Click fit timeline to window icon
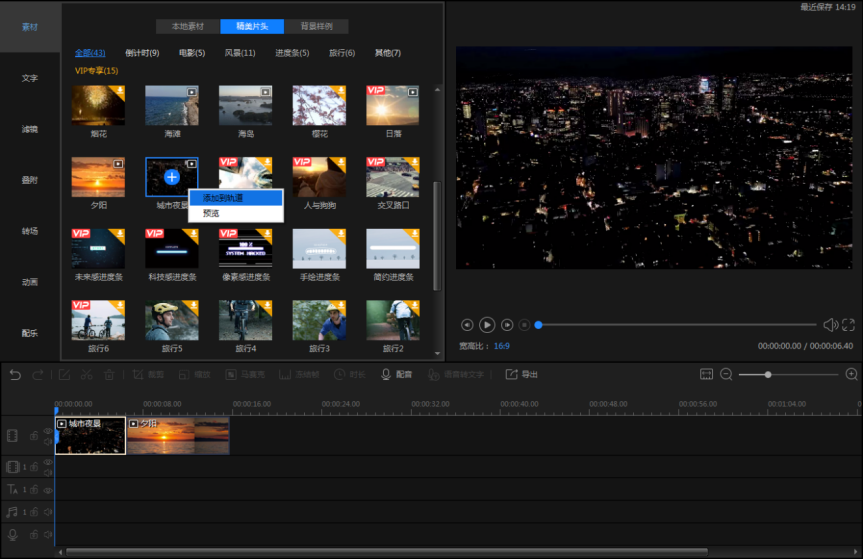Image resolution: width=863 pixels, height=559 pixels. pos(706,375)
